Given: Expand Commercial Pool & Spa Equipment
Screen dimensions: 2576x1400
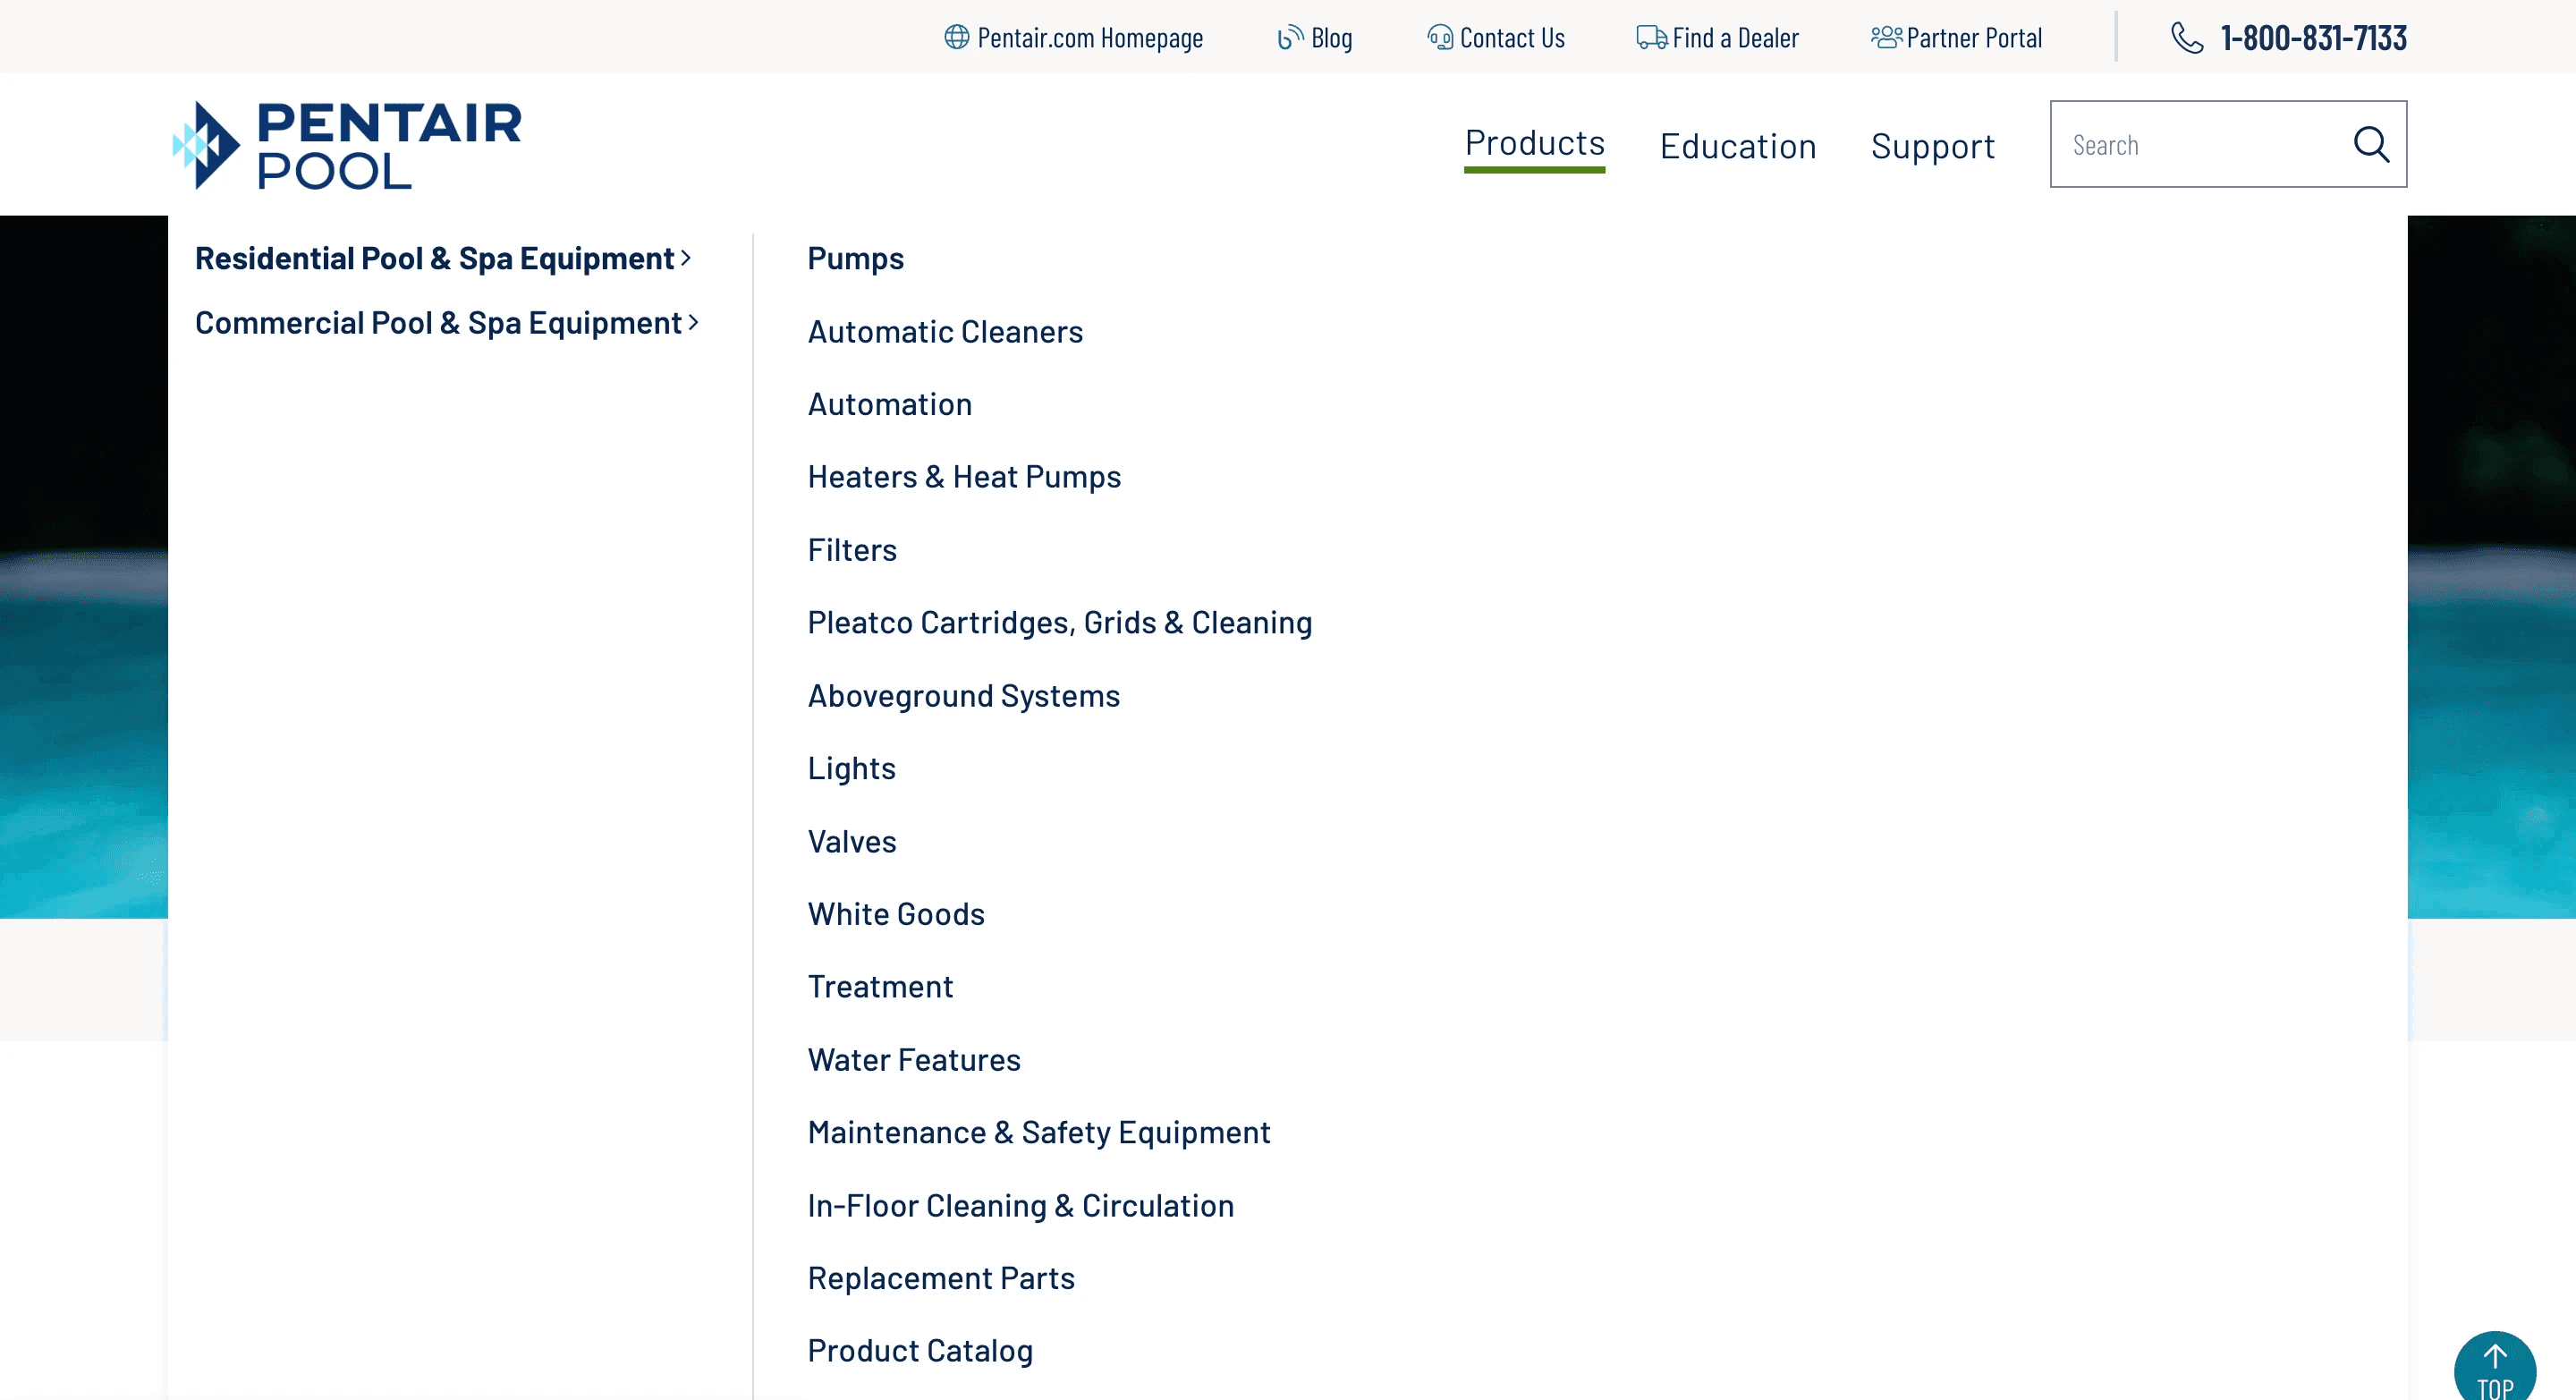Looking at the screenshot, I should [x=446, y=323].
